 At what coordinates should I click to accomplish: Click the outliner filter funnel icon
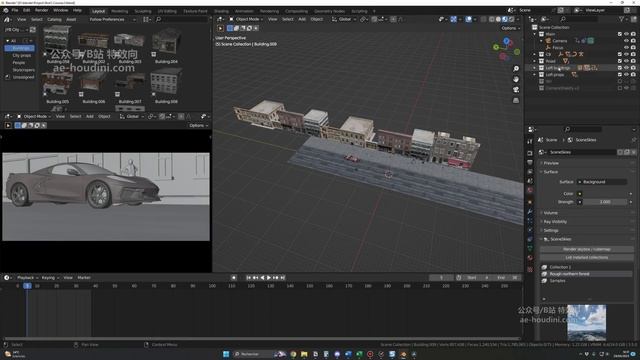pyautogui.click(x=622, y=19)
